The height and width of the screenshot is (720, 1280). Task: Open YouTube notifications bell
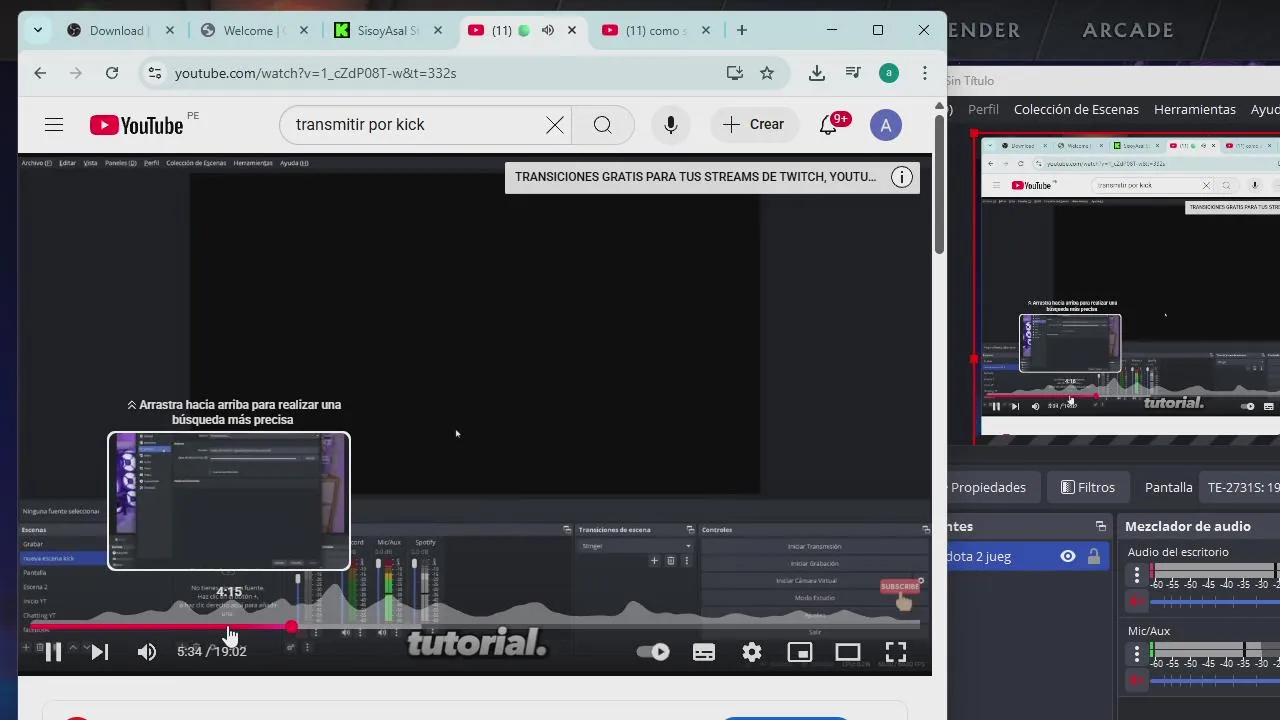(828, 125)
